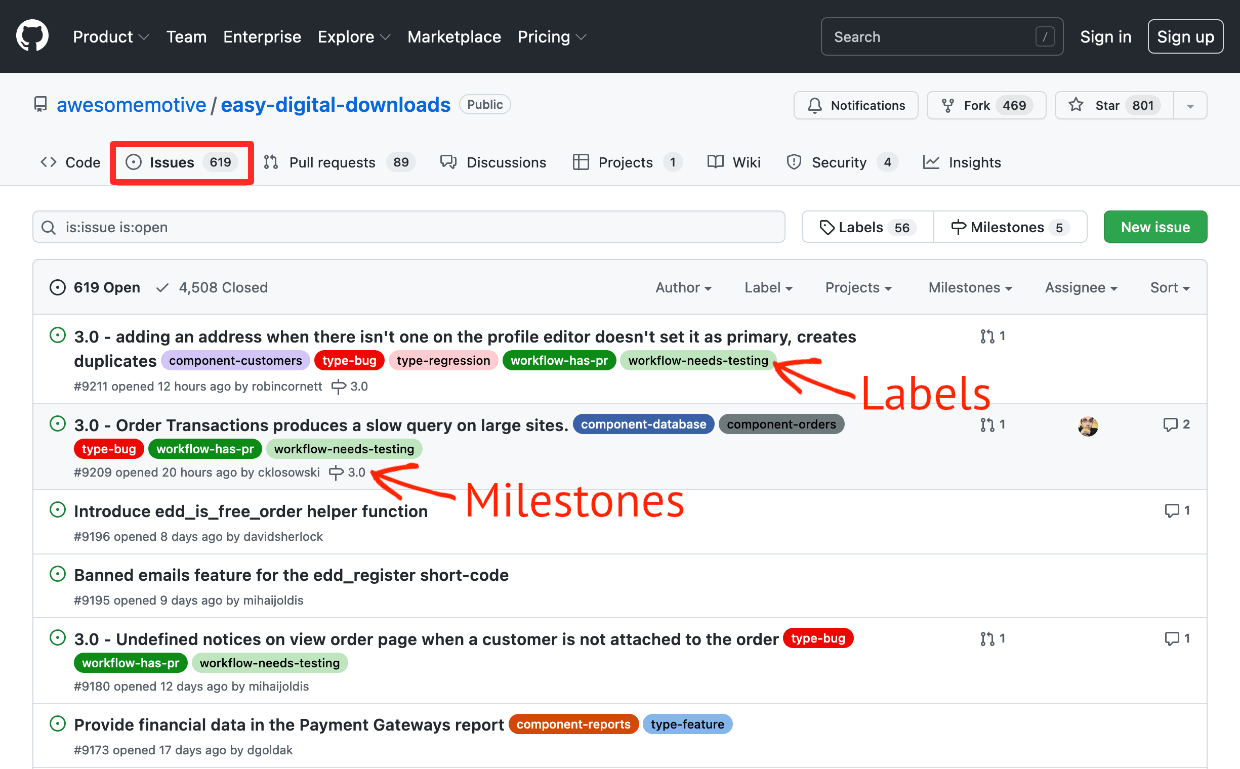Switch to the Pull requests tab
The height and width of the screenshot is (769, 1240).
[x=339, y=163]
